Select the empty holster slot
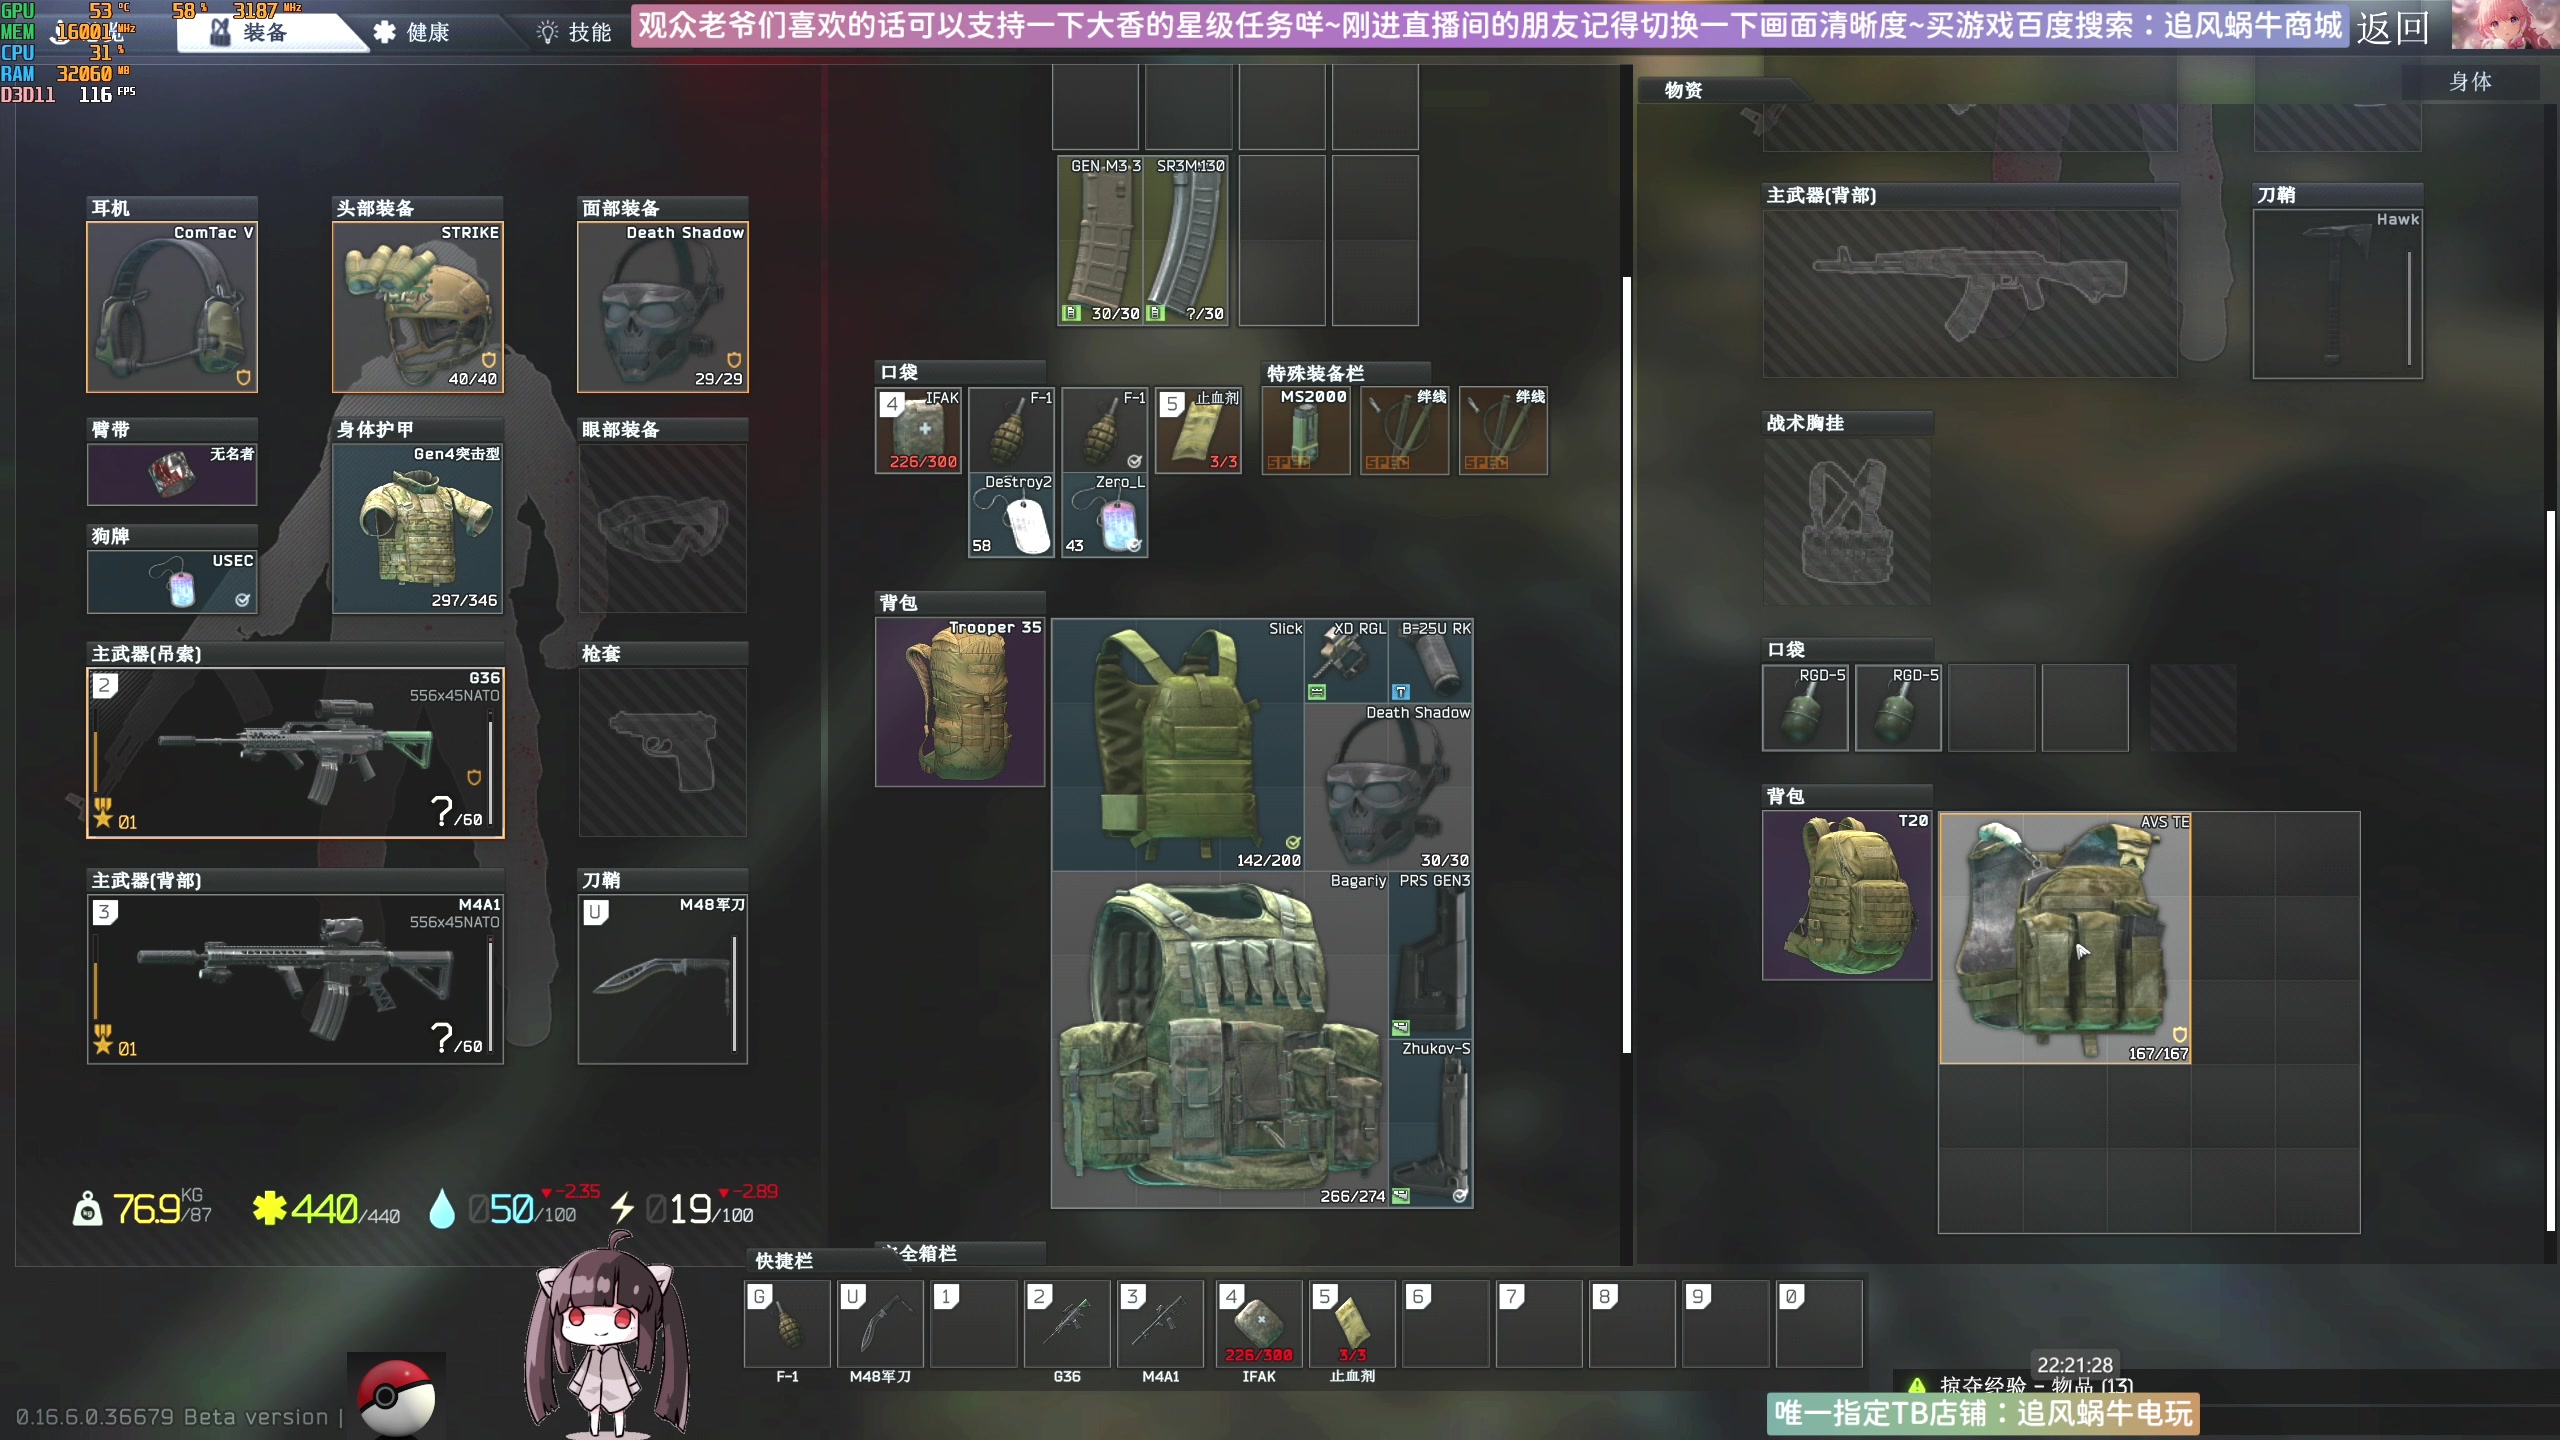This screenshot has height=1440, width=2560. 662,753
